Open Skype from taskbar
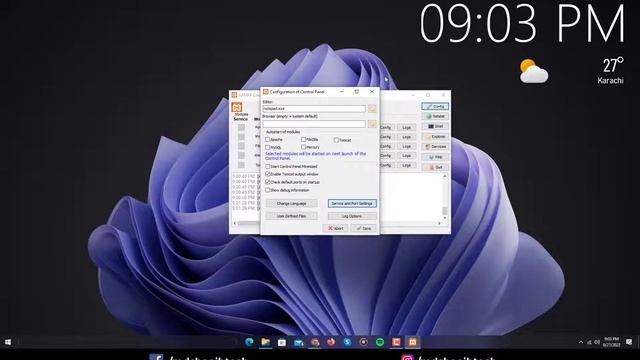Viewport: 640px width, 360px height. [347, 342]
